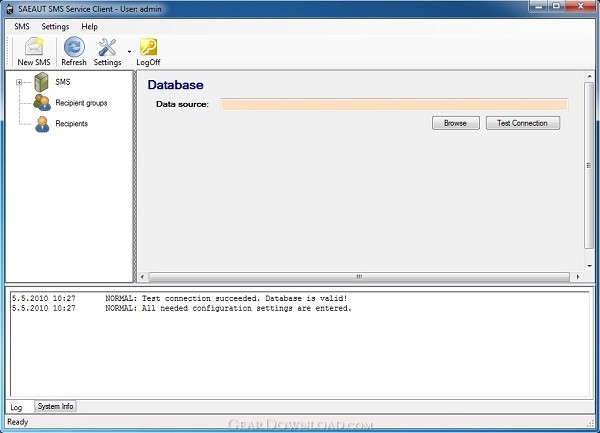This screenshot has width=600, height=433.
Task: Click the vertical scrollbar down arrow
Action: point(589,265)
